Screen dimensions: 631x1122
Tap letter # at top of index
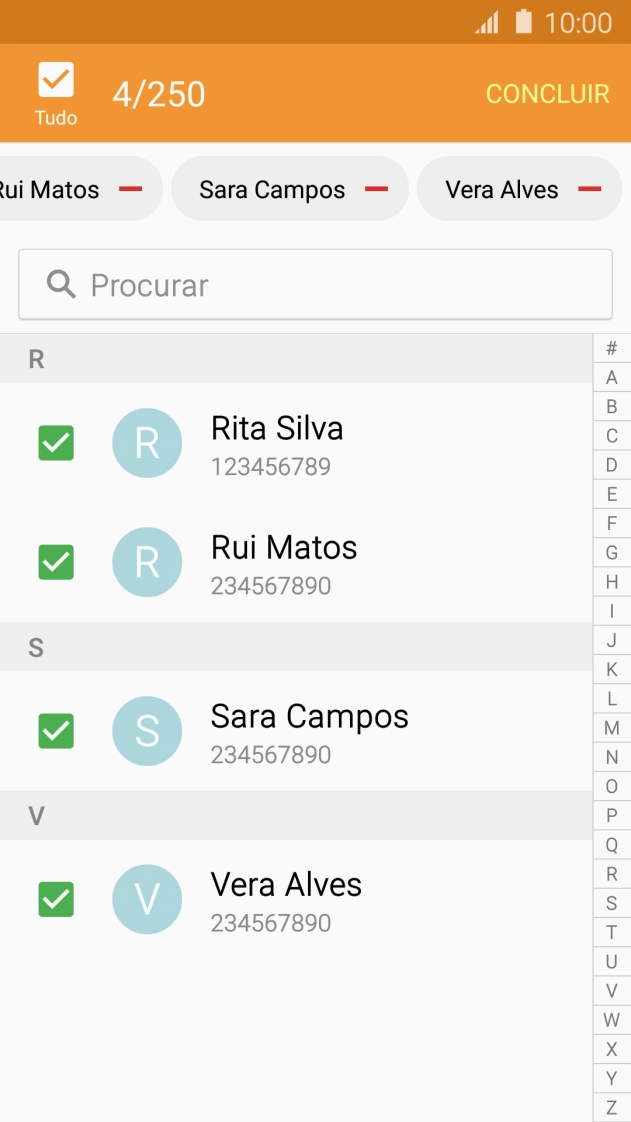[611, 347]
